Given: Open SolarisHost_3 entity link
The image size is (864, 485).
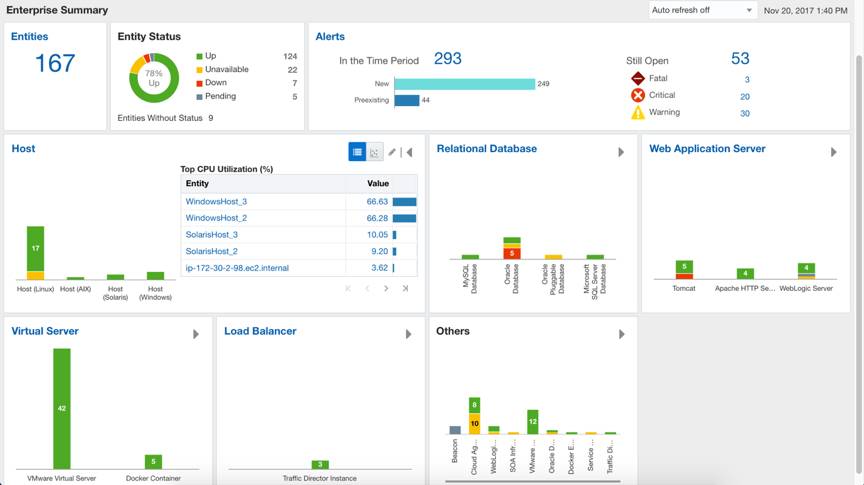Looking at the screenshot, I should coord(212,234).
